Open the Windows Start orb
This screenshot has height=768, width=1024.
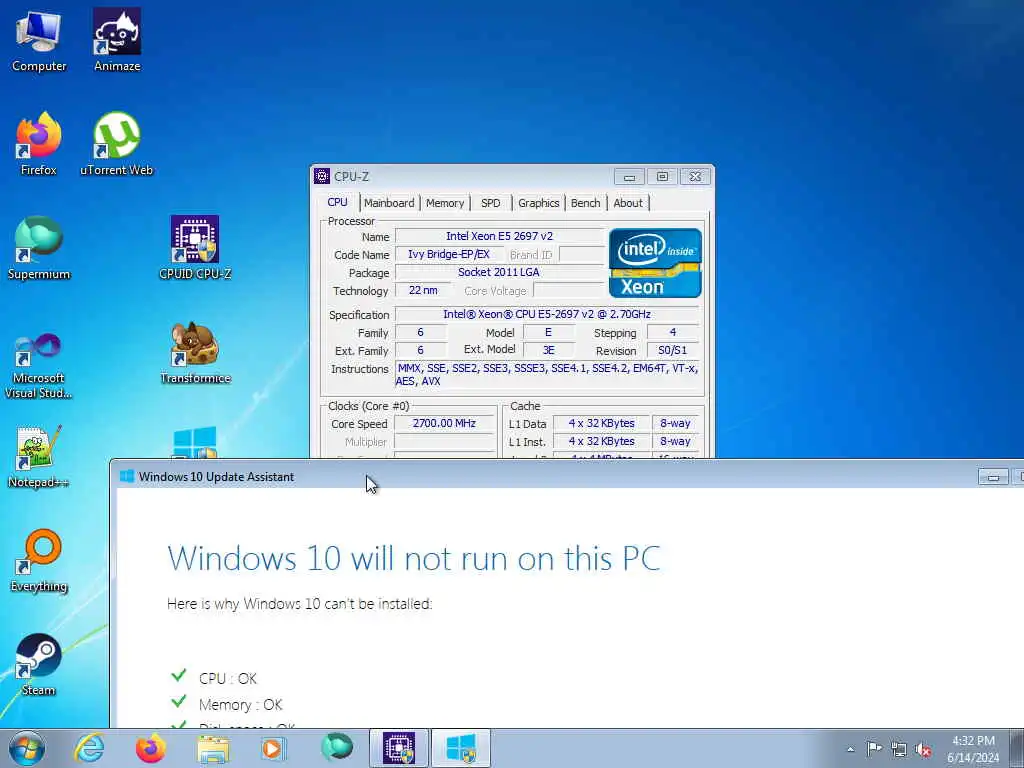click(27, 748)
